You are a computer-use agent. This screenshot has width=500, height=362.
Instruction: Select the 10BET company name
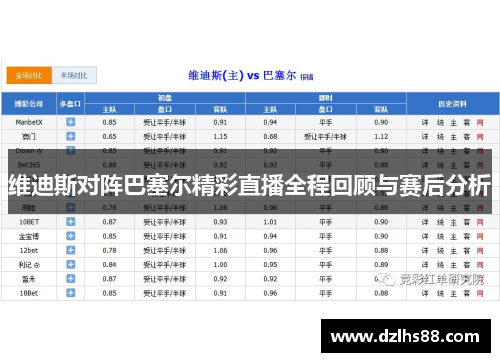pos(29,222)
